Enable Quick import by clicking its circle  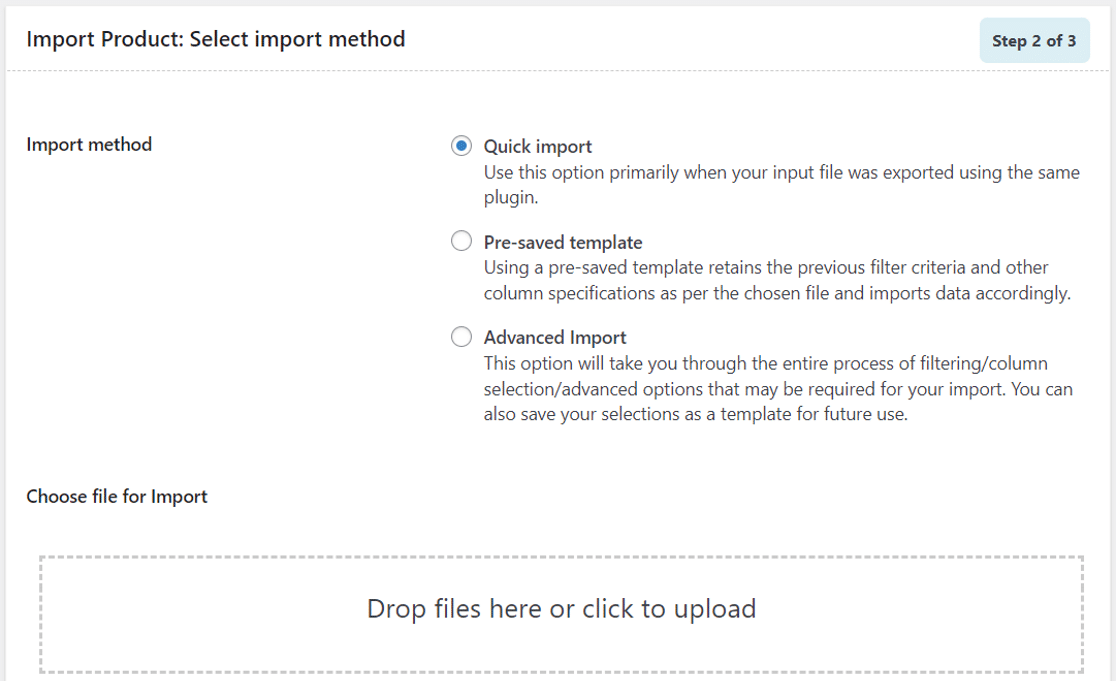coord(461,145)
